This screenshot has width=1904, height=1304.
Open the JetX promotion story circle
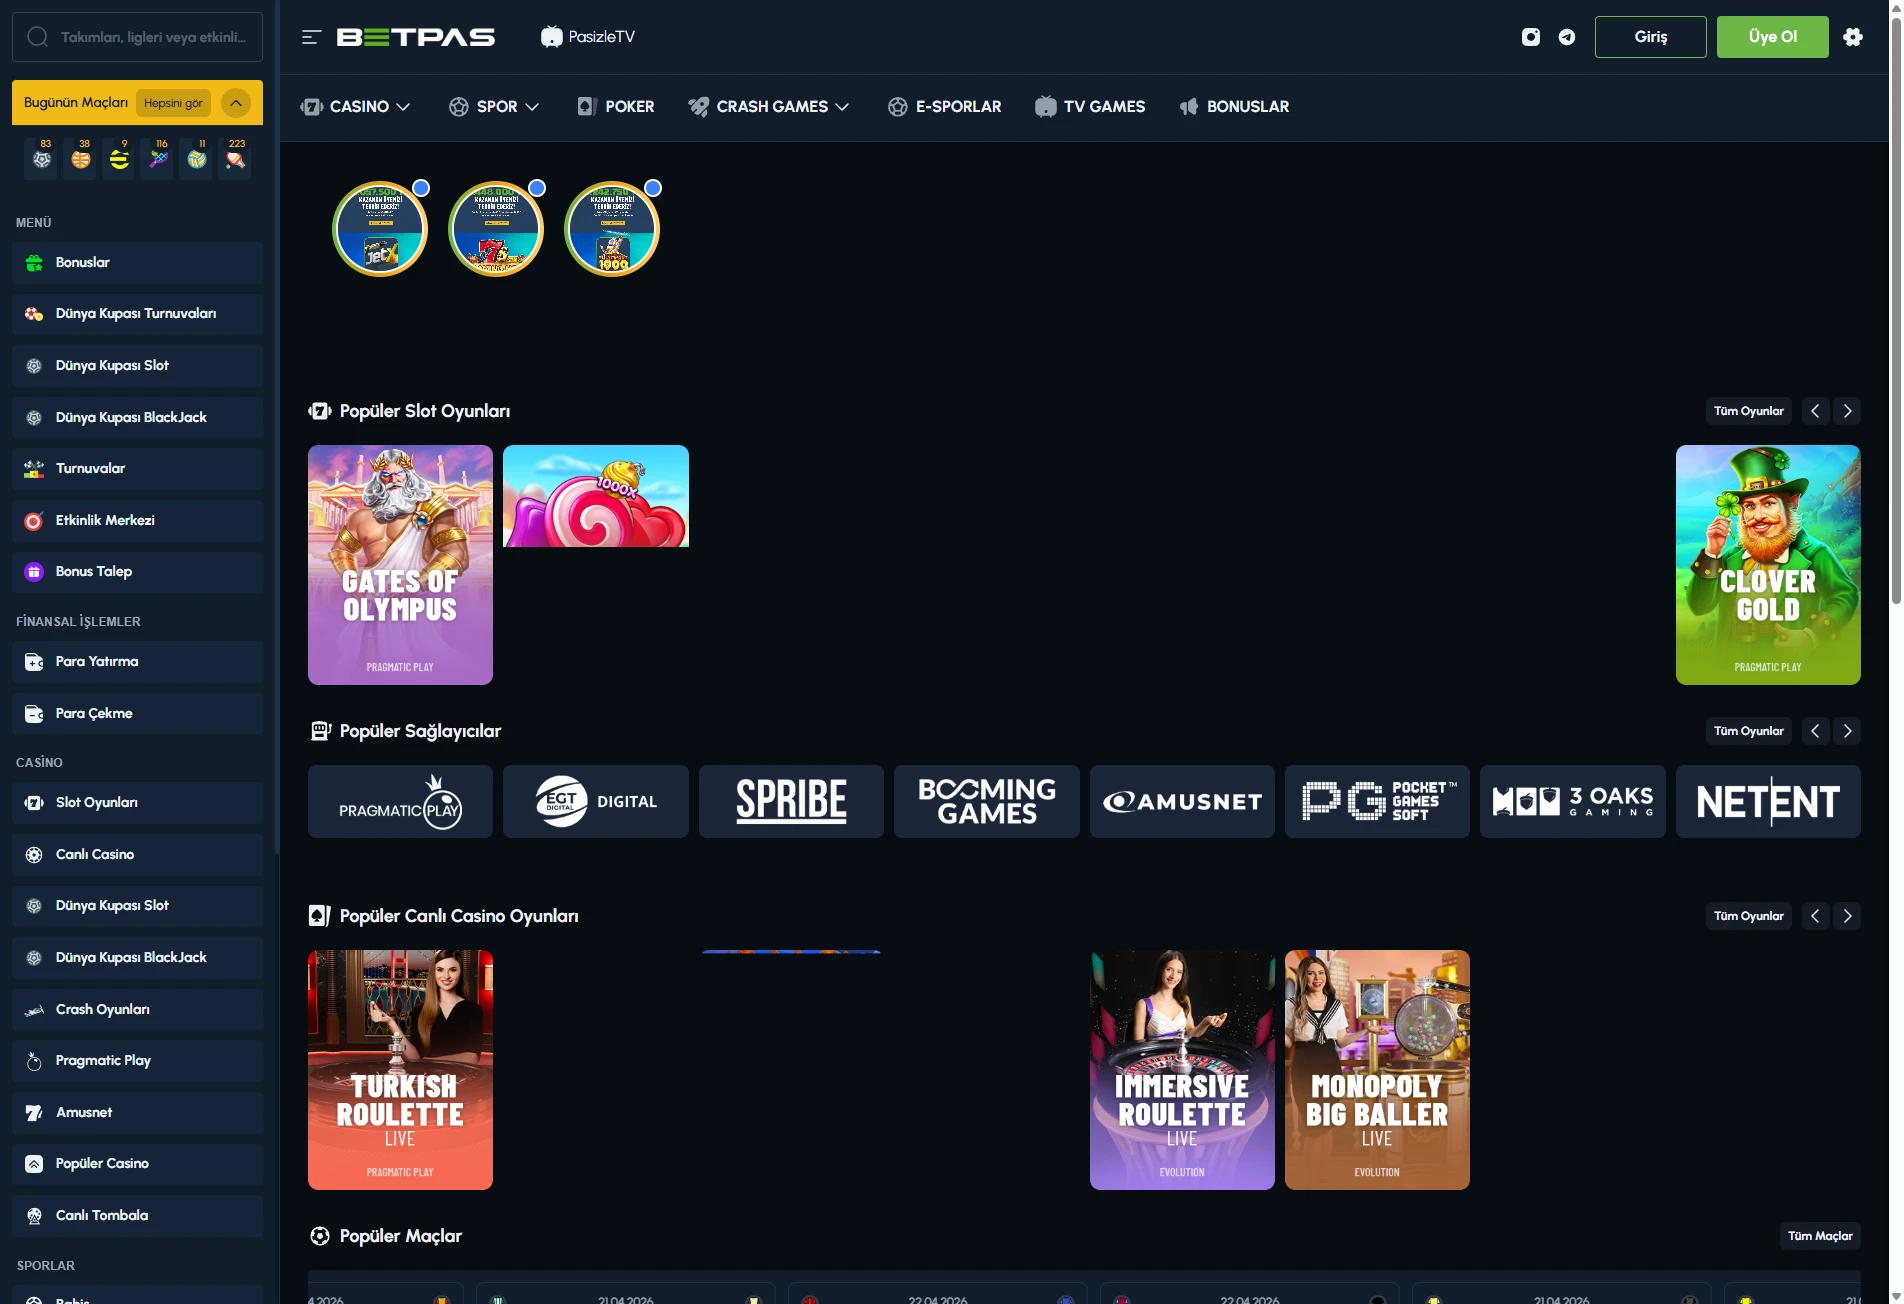pyautogui.click(x=380, y=229)
